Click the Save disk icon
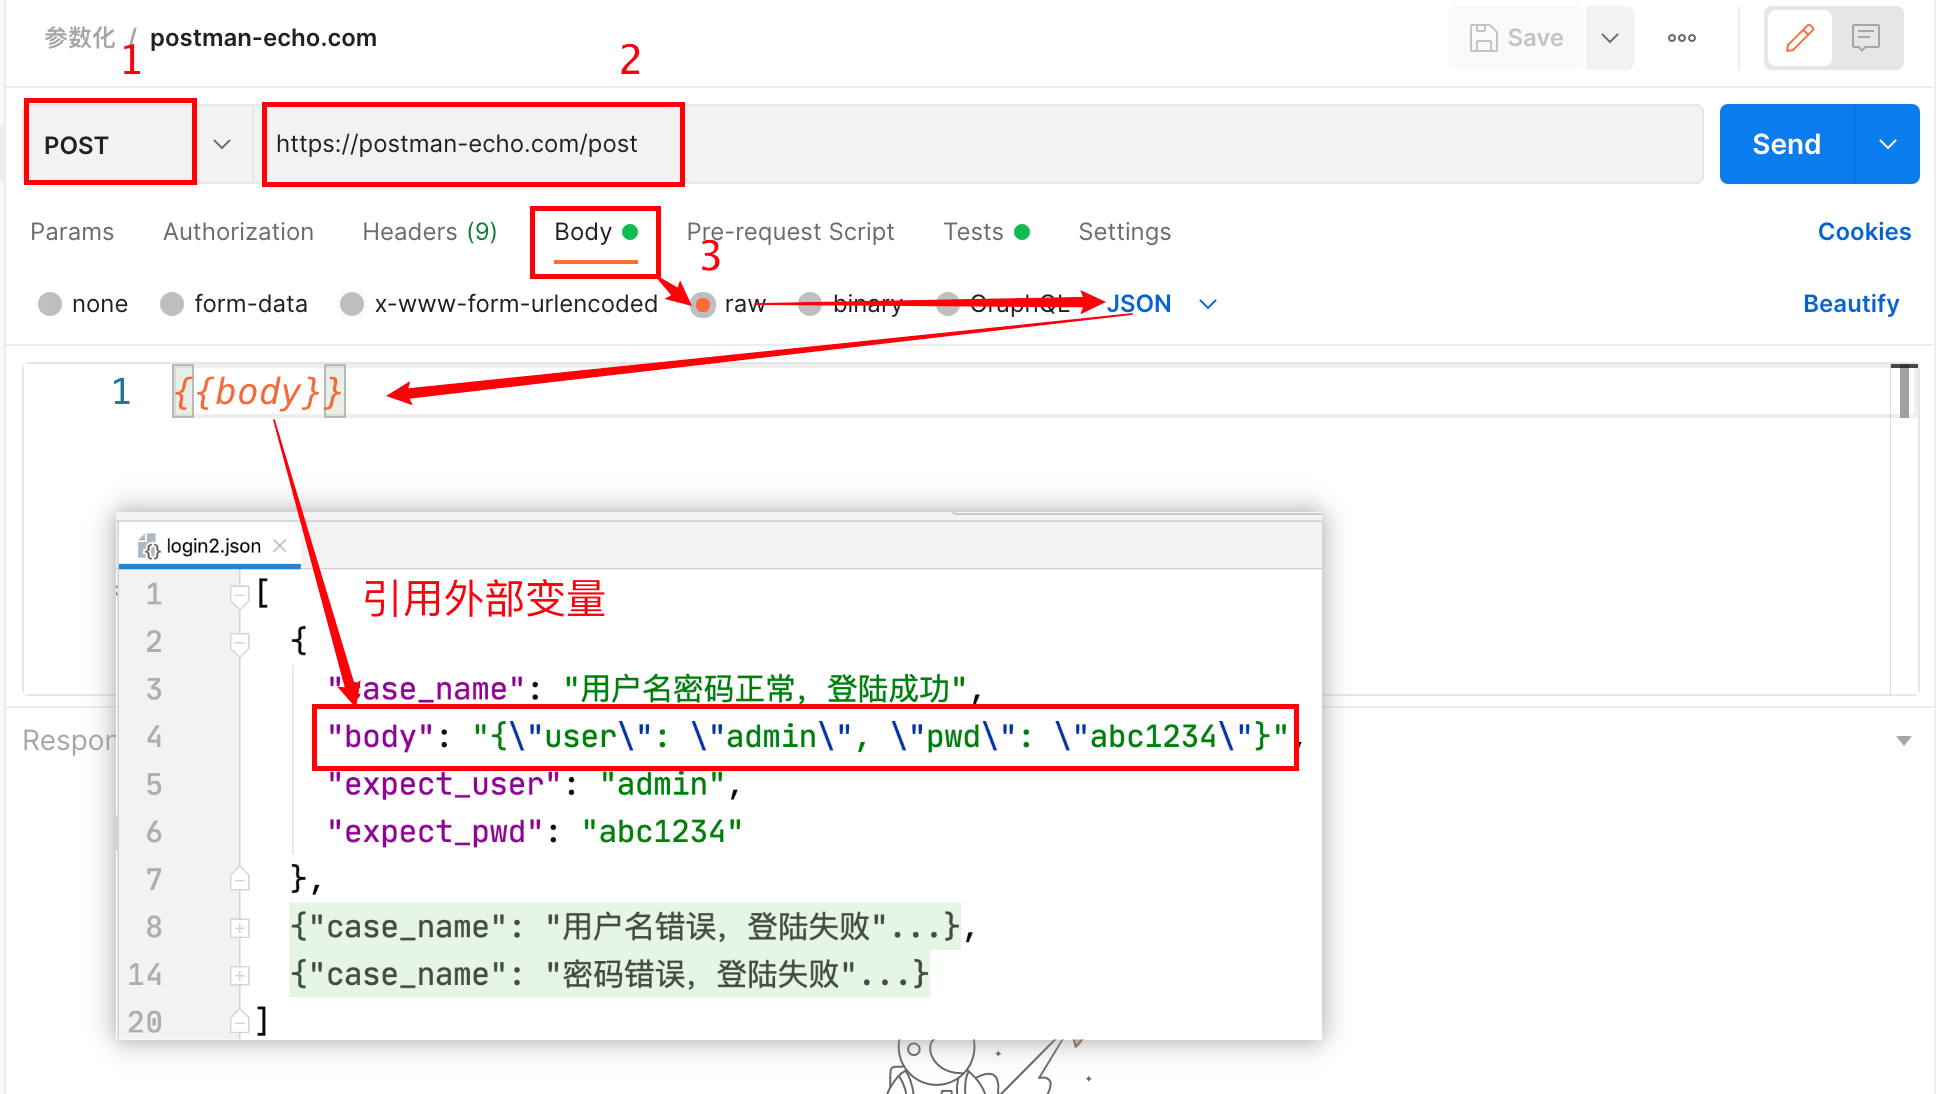The height and width of the screenshot is (1094, 1946). coord(1483,38)
